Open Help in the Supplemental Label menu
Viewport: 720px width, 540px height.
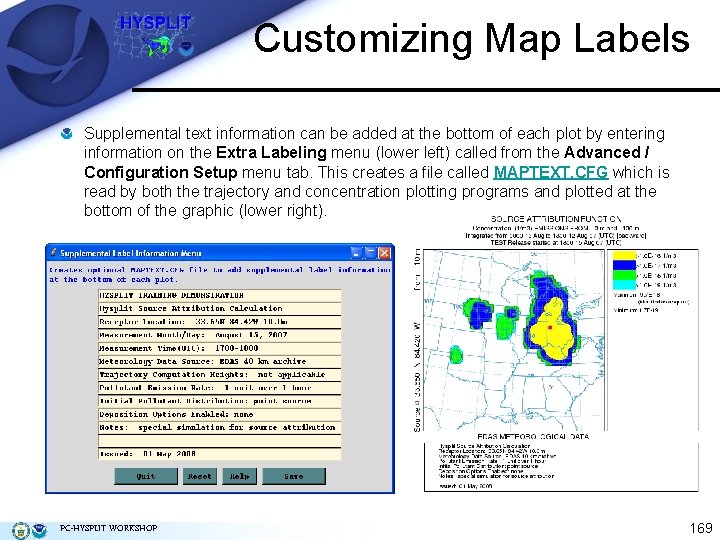point(239,476)
